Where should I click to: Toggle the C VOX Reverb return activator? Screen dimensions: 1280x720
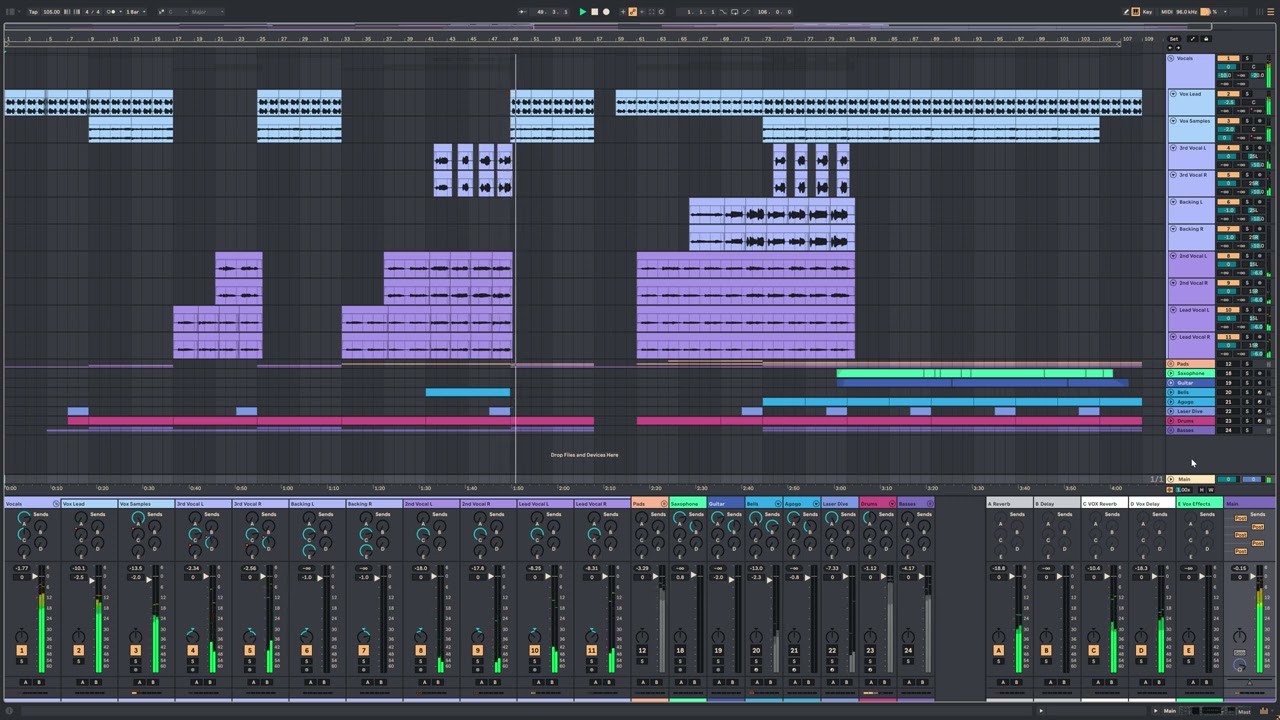[x=1093, y=650]
